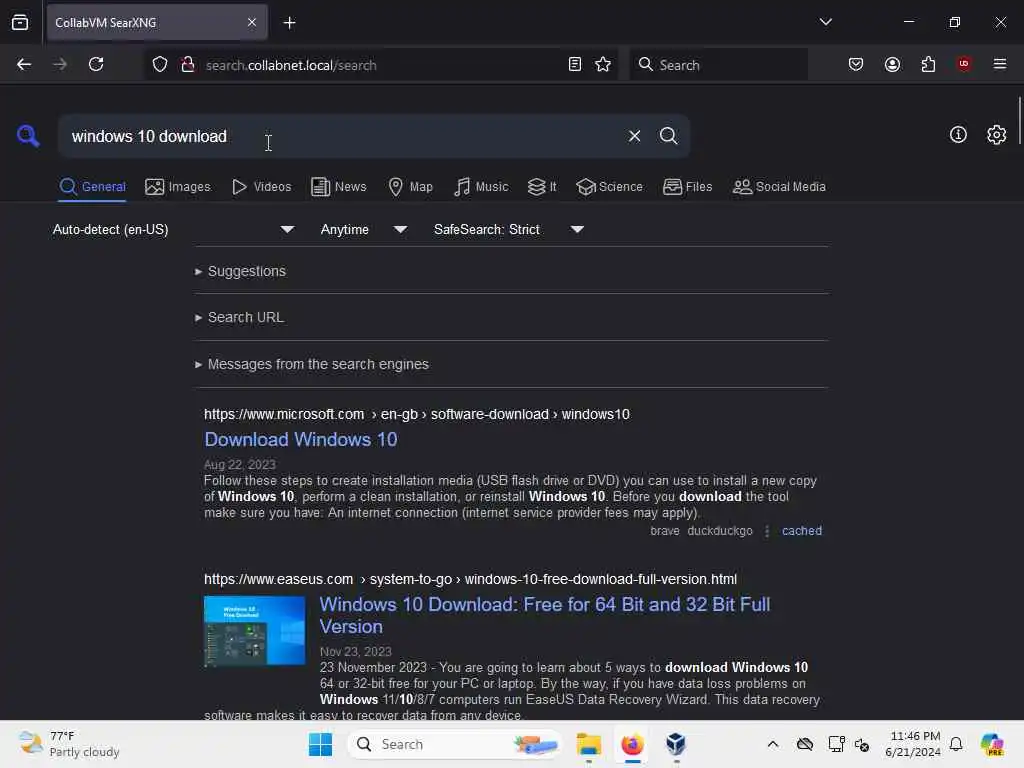This screenshot has width=1024, height=768.
Task: Open the uBlock Origin extension icon
Action: tap(964, 63)
